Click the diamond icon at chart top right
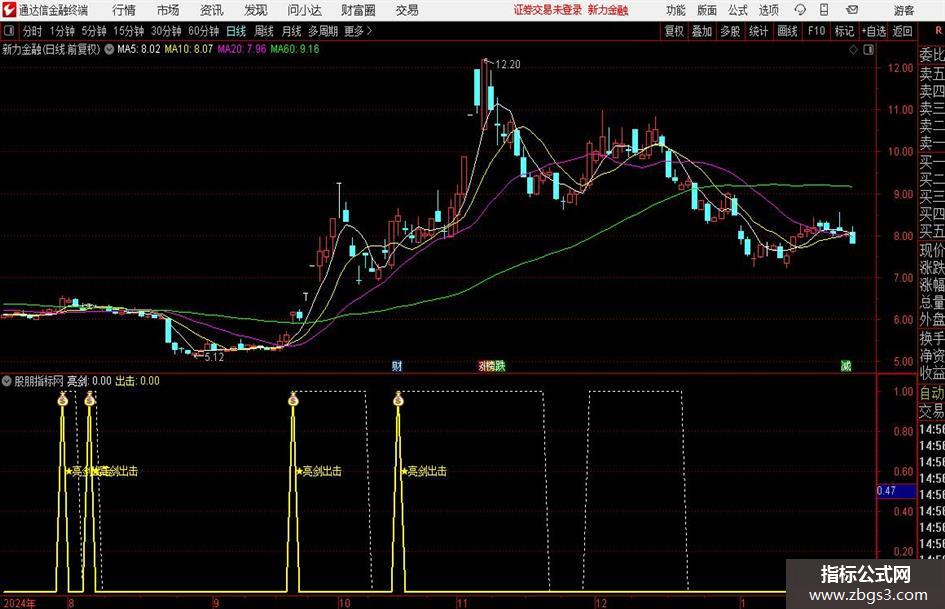This screenshot has width=945, height=609. click(853, 50)
